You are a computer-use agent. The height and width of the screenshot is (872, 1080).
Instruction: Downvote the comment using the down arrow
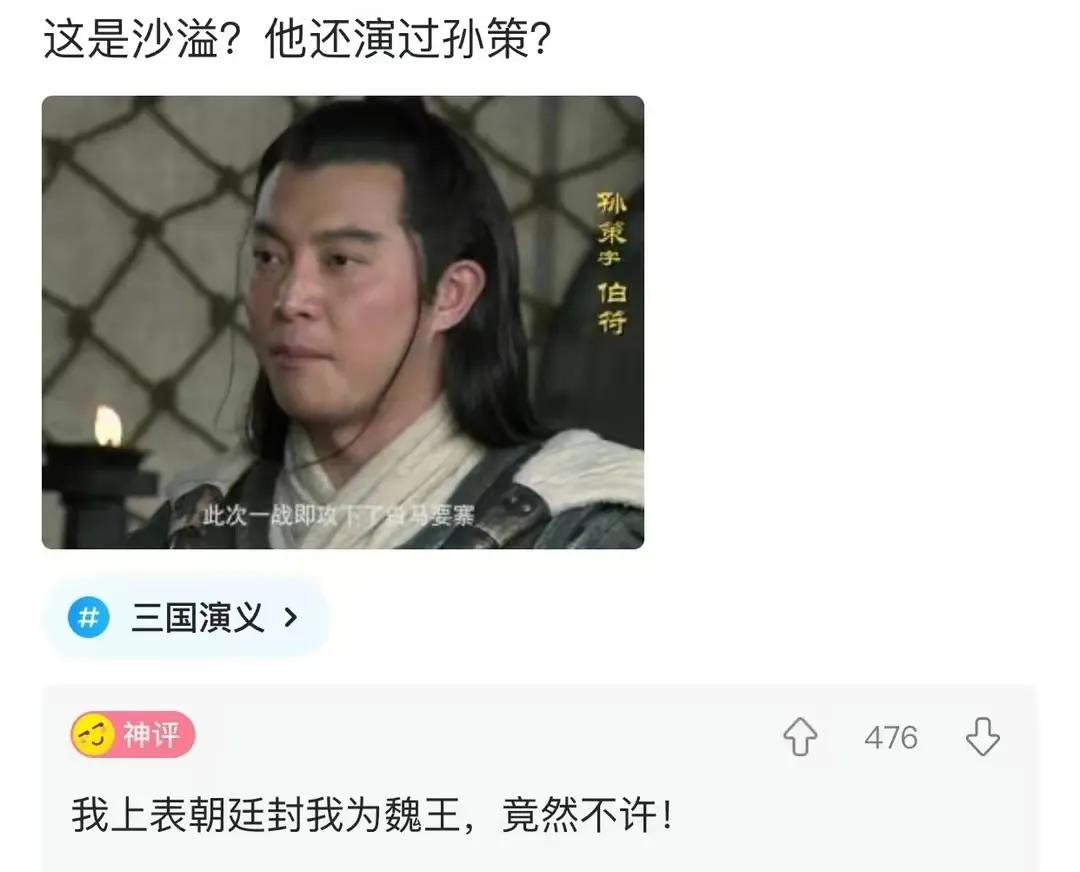983,736
